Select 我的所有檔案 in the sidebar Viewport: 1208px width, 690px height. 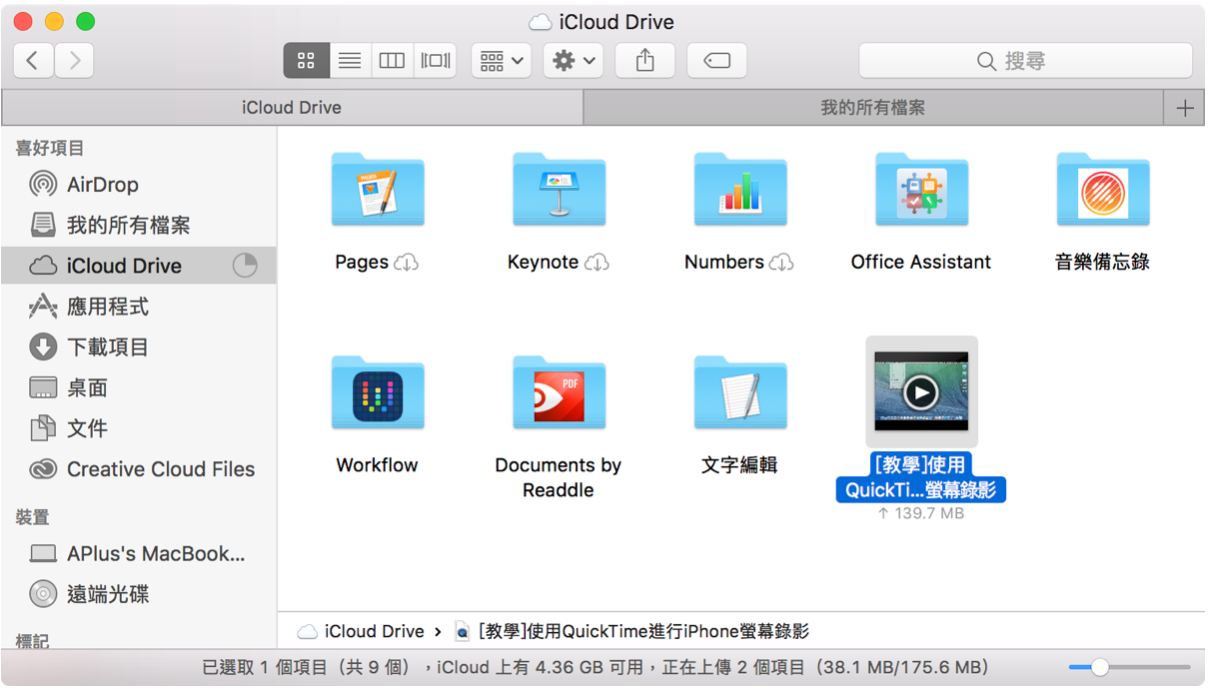coord(138,225)
